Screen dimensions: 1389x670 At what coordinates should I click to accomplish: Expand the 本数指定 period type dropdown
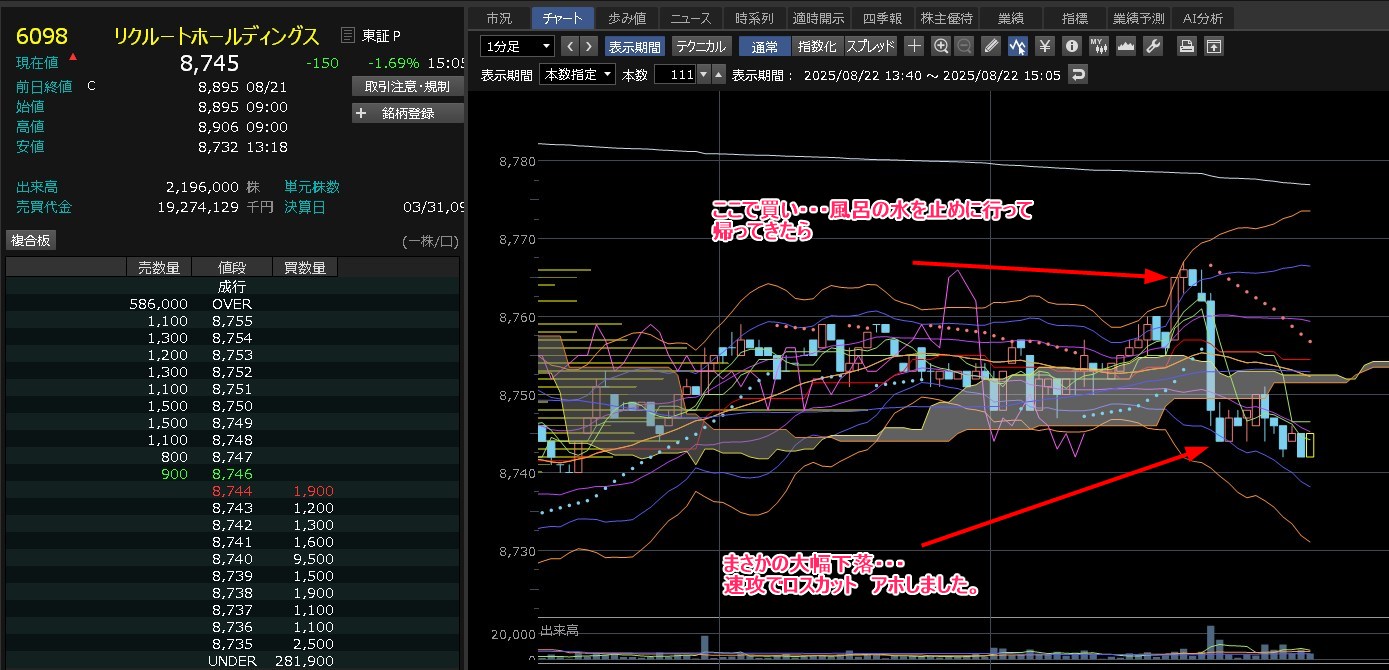pos(577,75)
